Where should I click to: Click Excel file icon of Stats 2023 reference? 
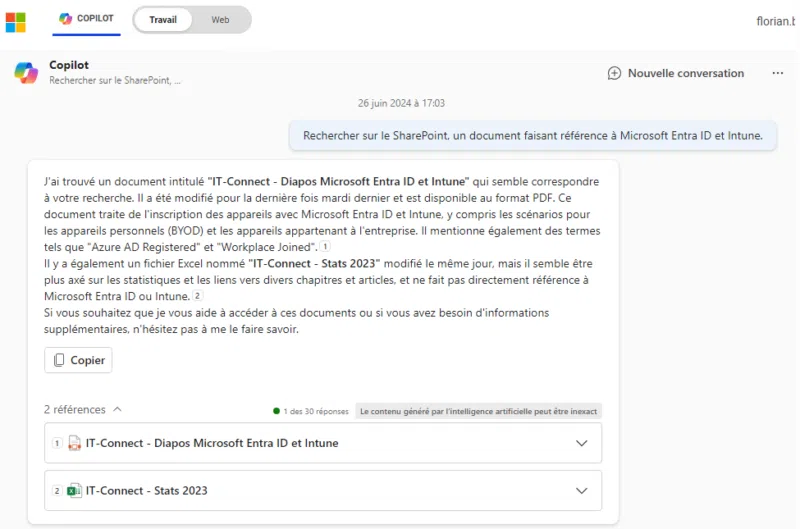coord(74,491)
